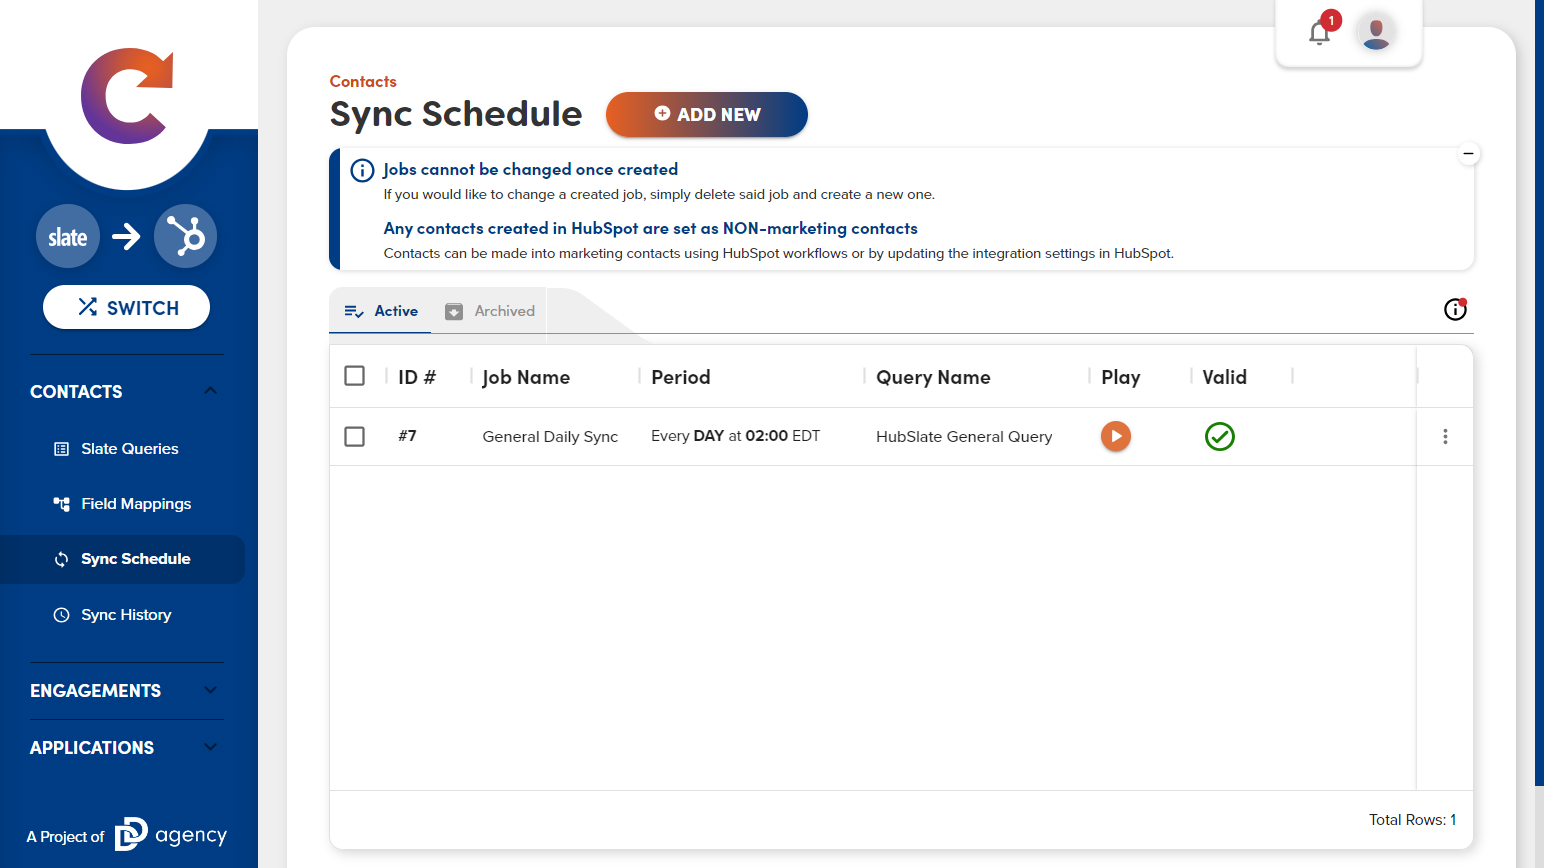Select the checkbox for job #7

click(354, 436)
